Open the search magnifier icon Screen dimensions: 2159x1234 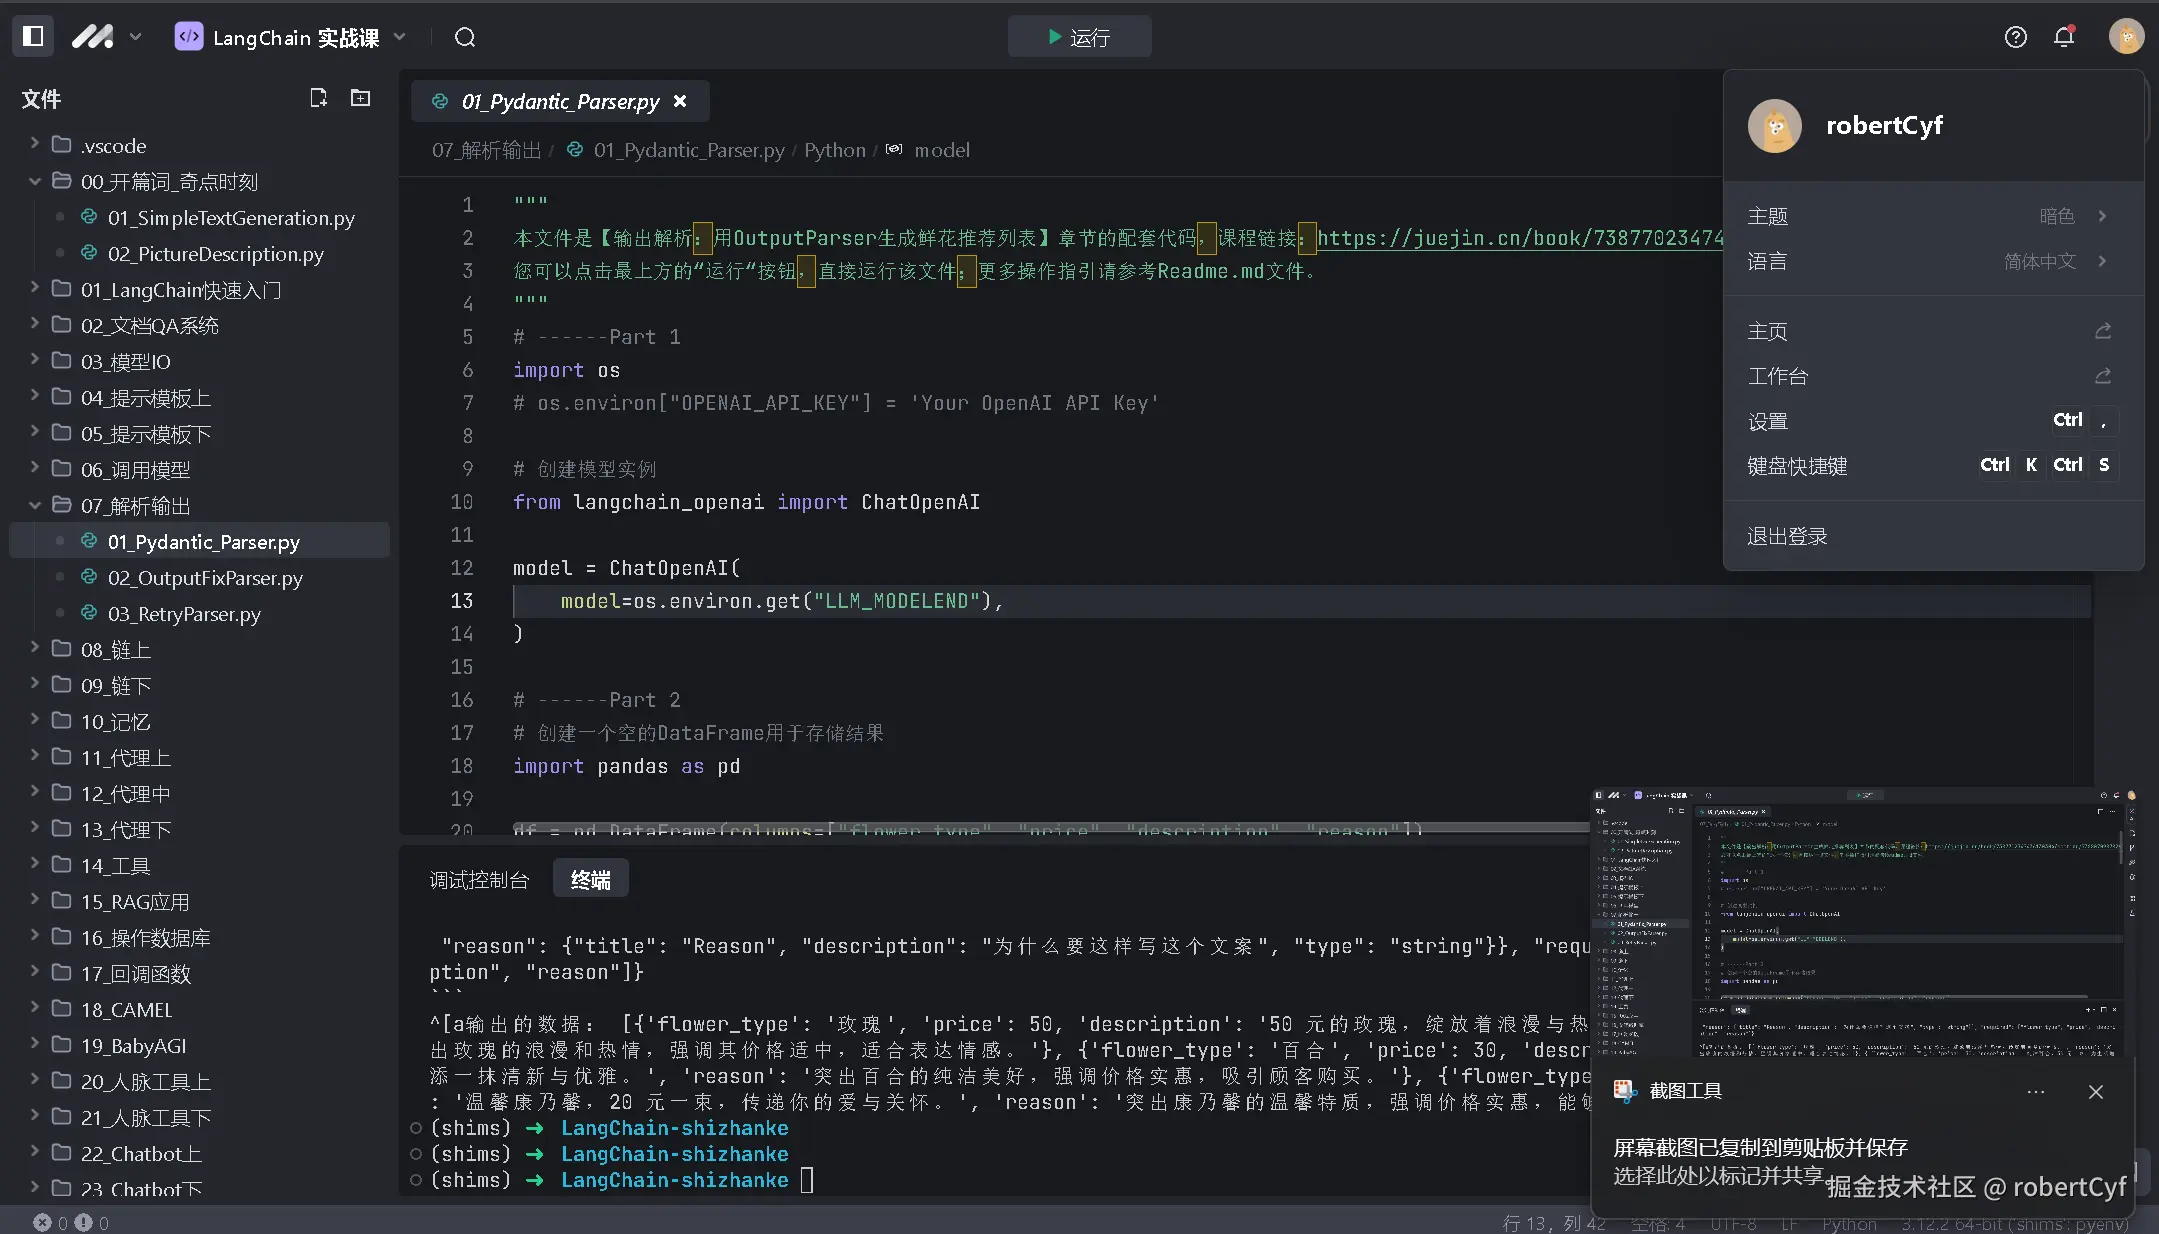(465, 37)
